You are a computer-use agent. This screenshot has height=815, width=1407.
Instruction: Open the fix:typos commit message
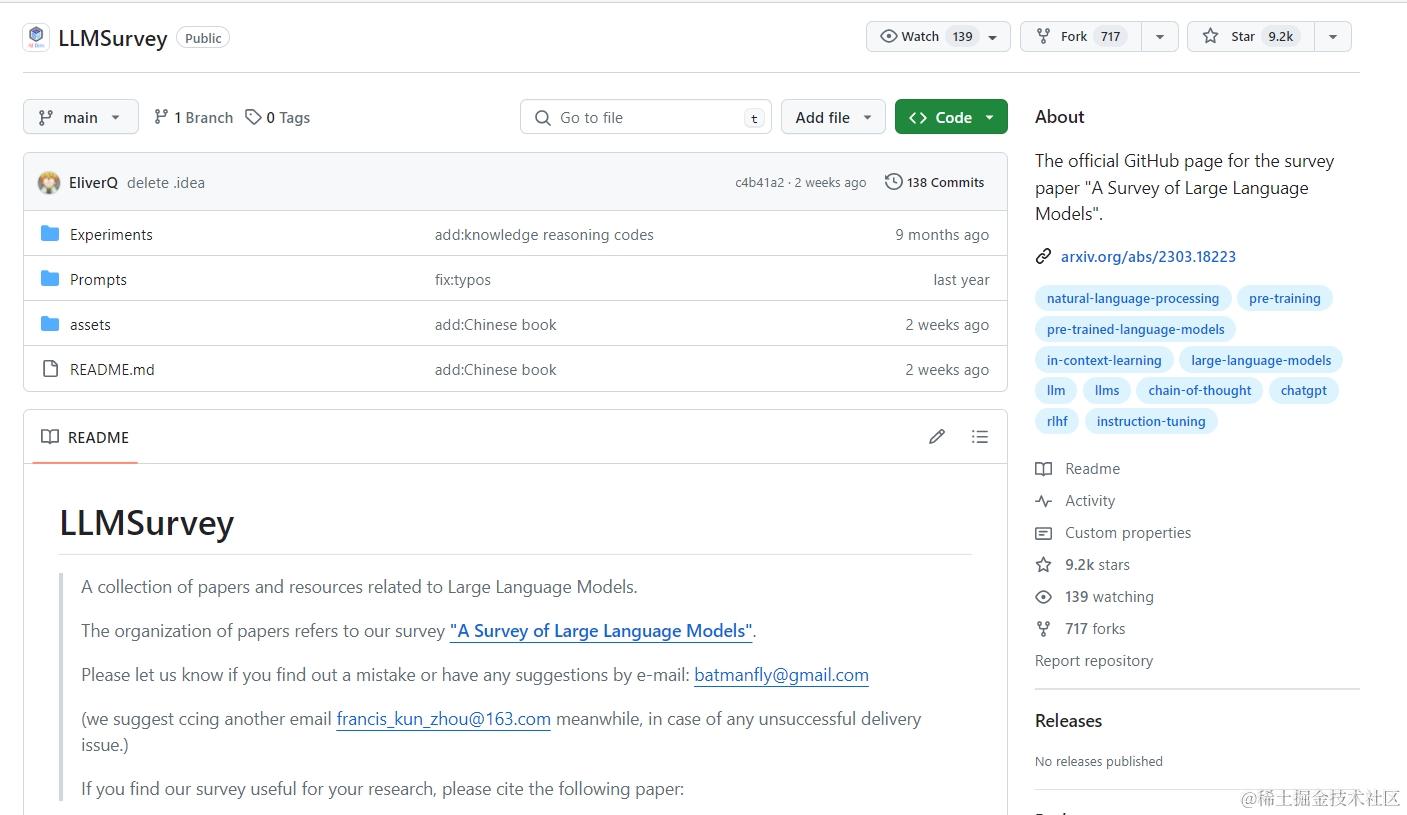tap(463, 279)
